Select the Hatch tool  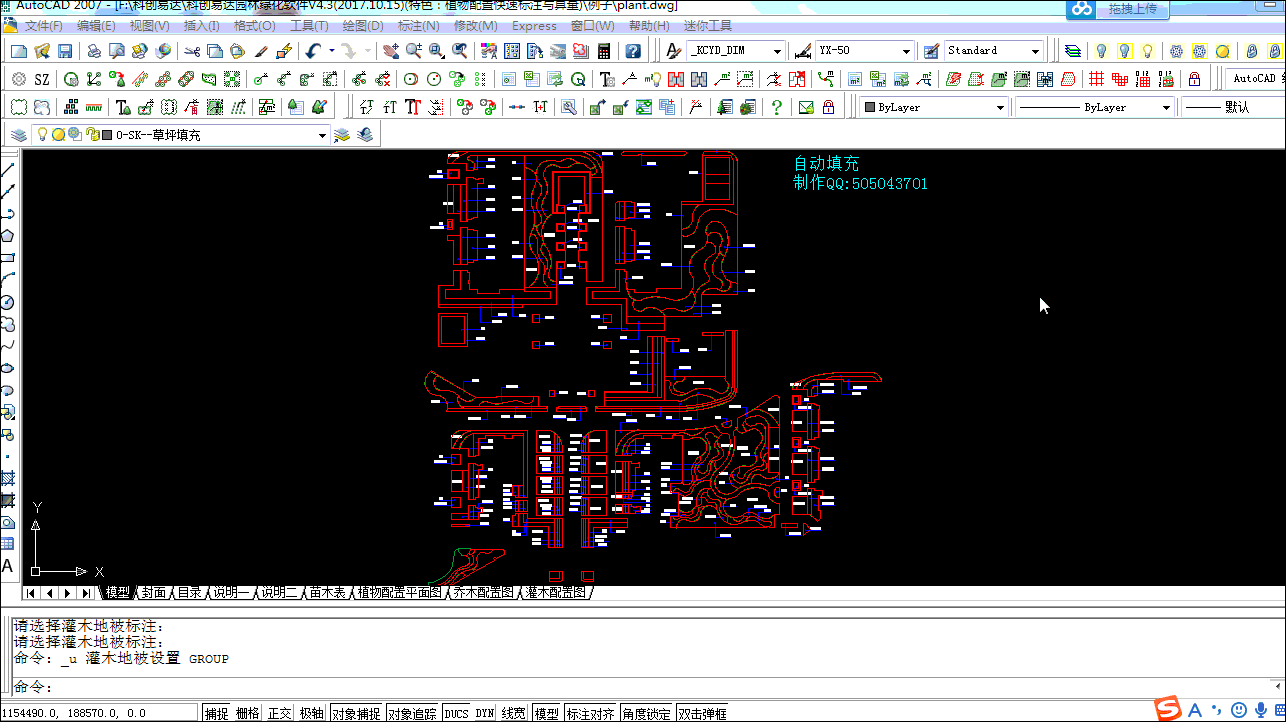8,478
